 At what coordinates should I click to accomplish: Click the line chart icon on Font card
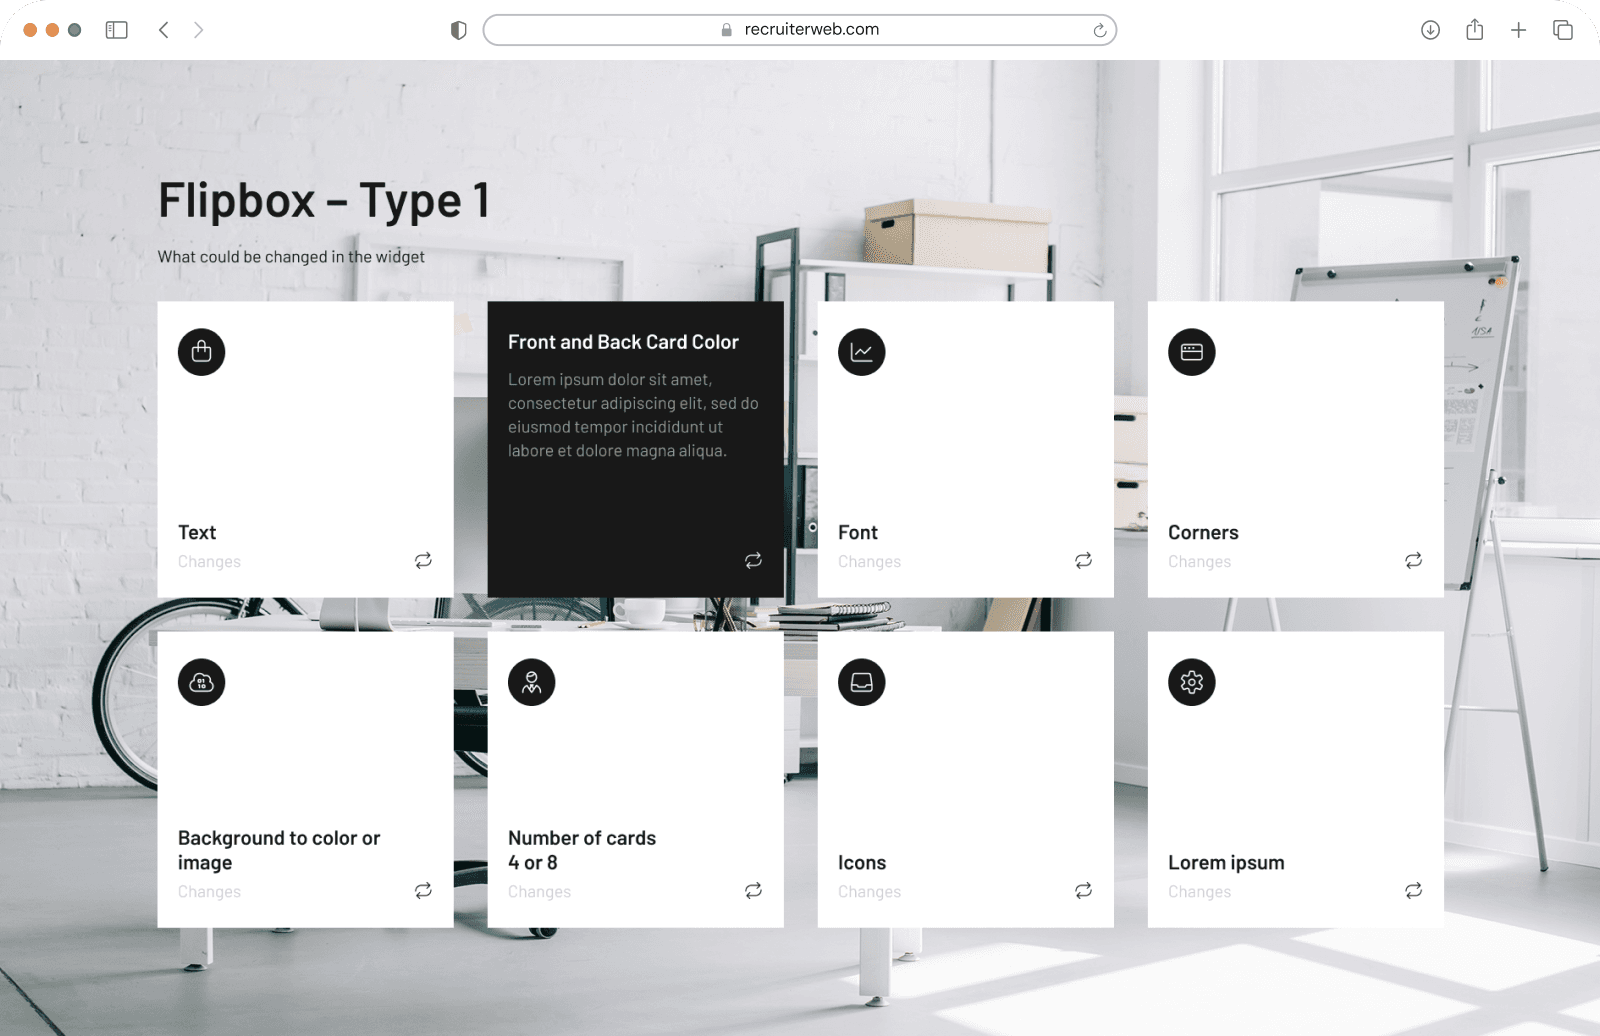[861, 352]
